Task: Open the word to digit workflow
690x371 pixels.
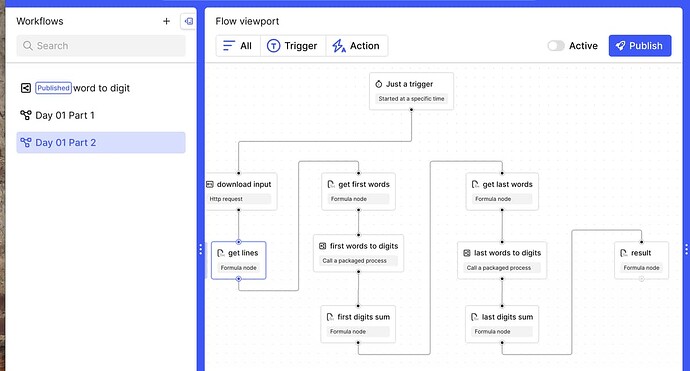Action: tap(101, 88)
